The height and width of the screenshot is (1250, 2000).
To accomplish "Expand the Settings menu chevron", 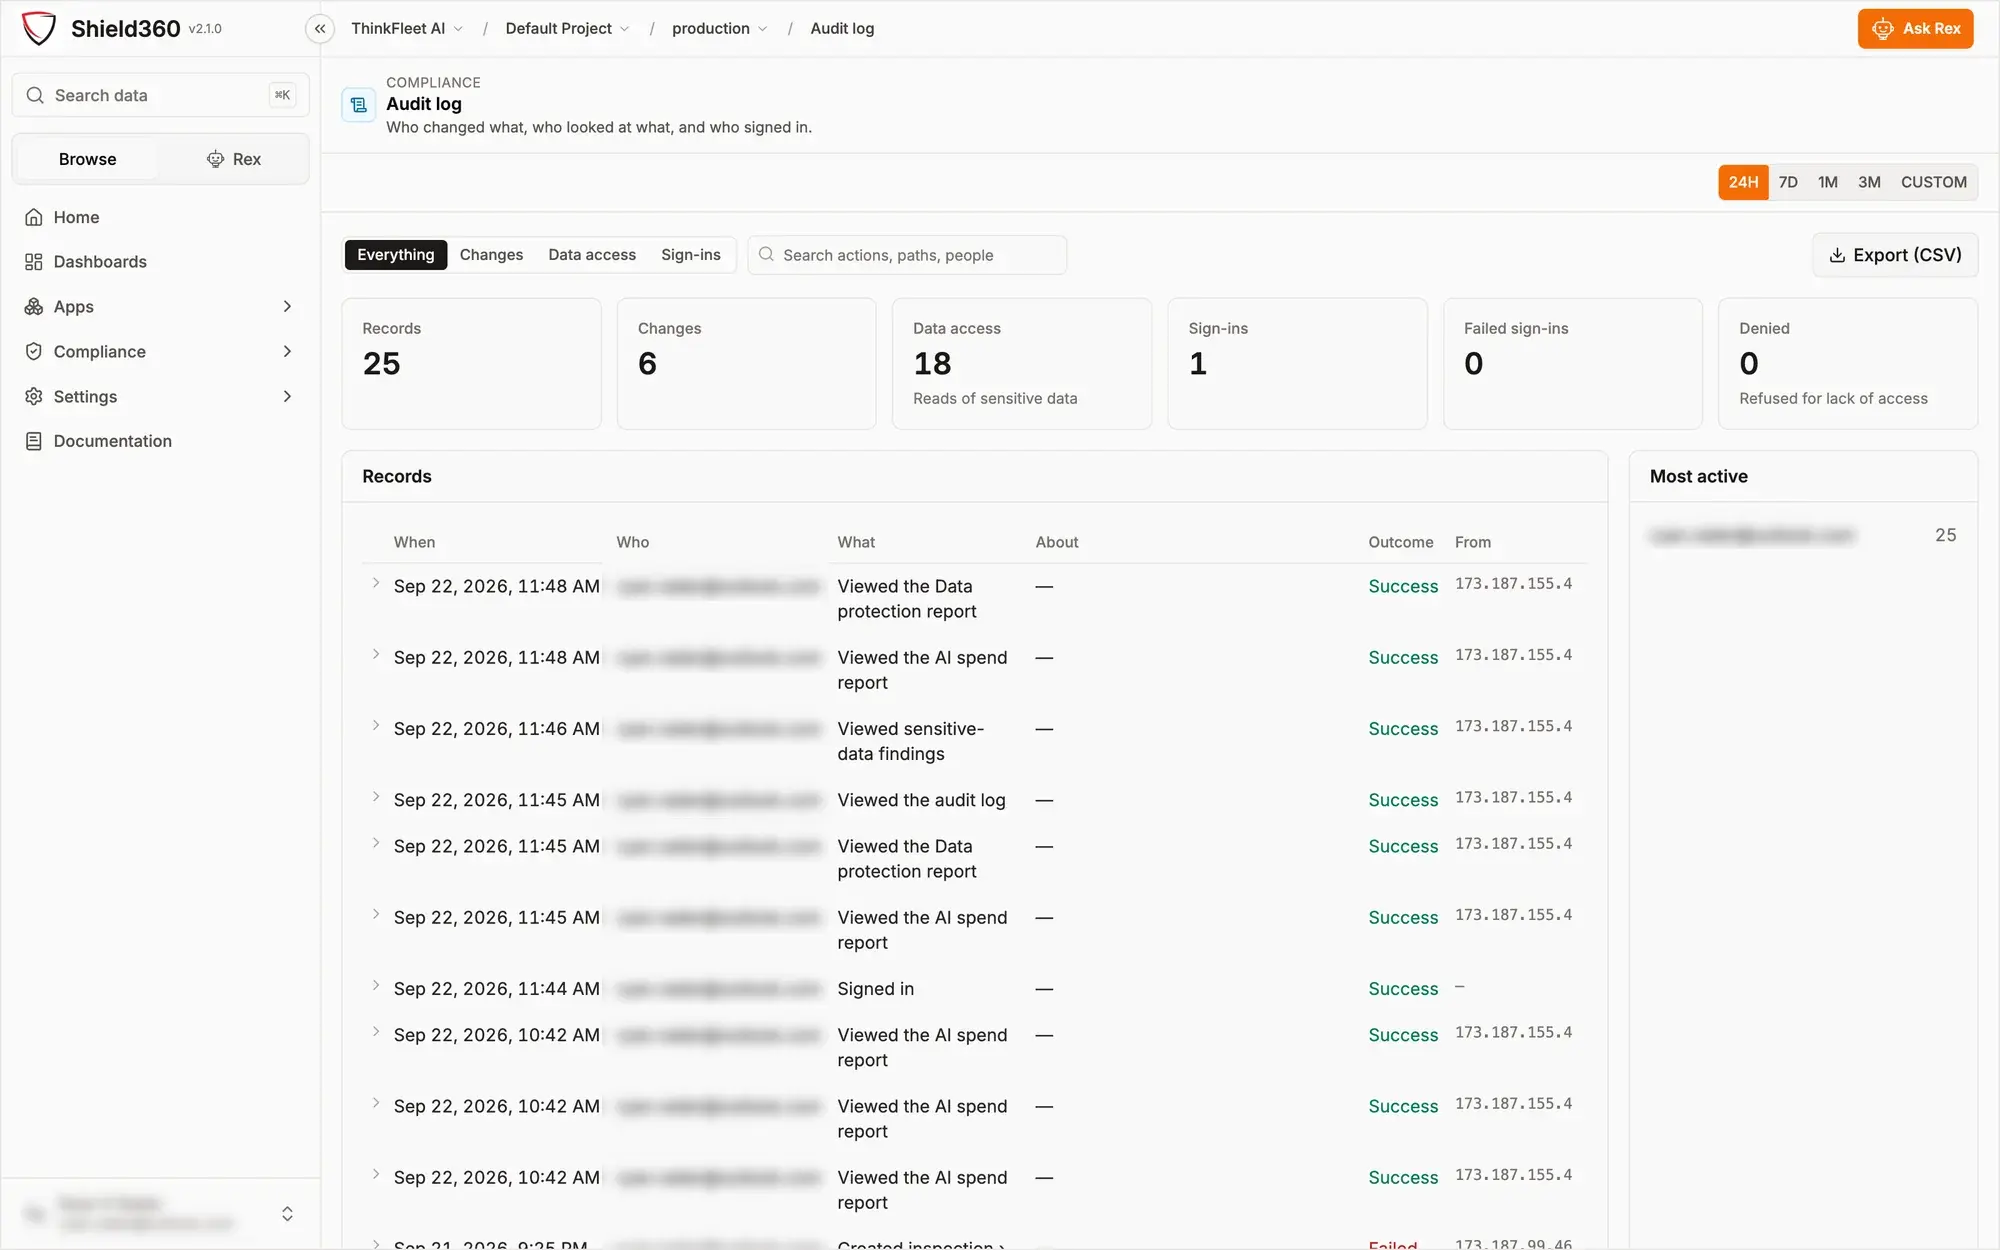I will point(287,397).
